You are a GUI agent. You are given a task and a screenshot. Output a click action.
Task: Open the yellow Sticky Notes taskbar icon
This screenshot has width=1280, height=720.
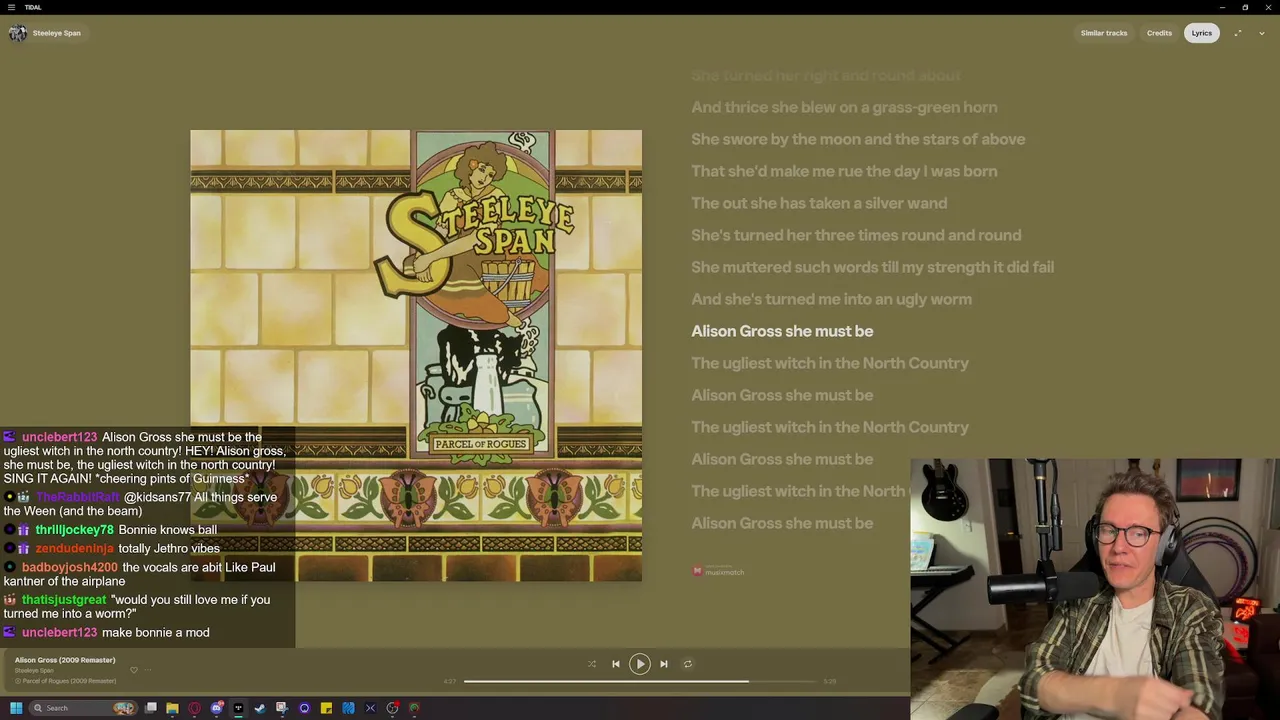(326, 708)
